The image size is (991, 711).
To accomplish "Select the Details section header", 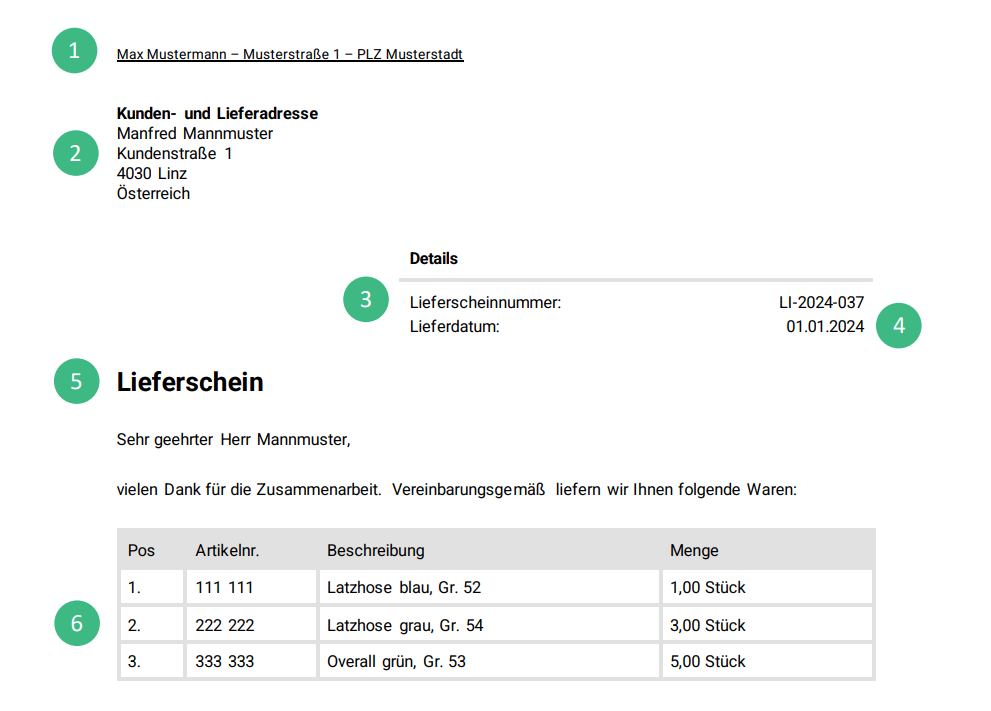I will pyautogui.click(x=432, y=258).
